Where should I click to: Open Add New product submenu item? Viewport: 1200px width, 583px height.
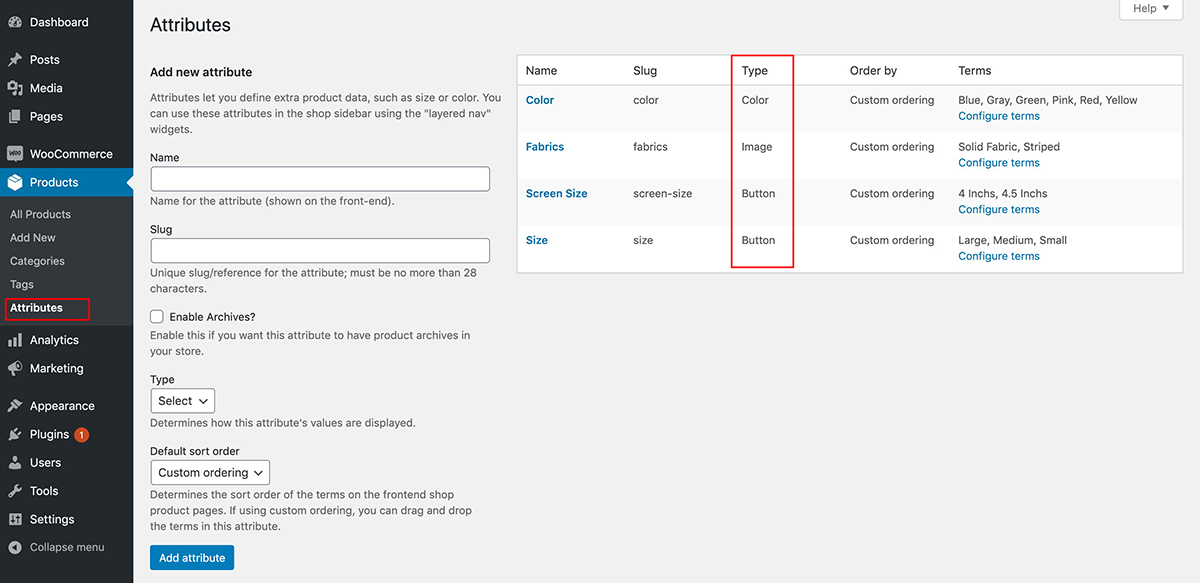(33, 238)
